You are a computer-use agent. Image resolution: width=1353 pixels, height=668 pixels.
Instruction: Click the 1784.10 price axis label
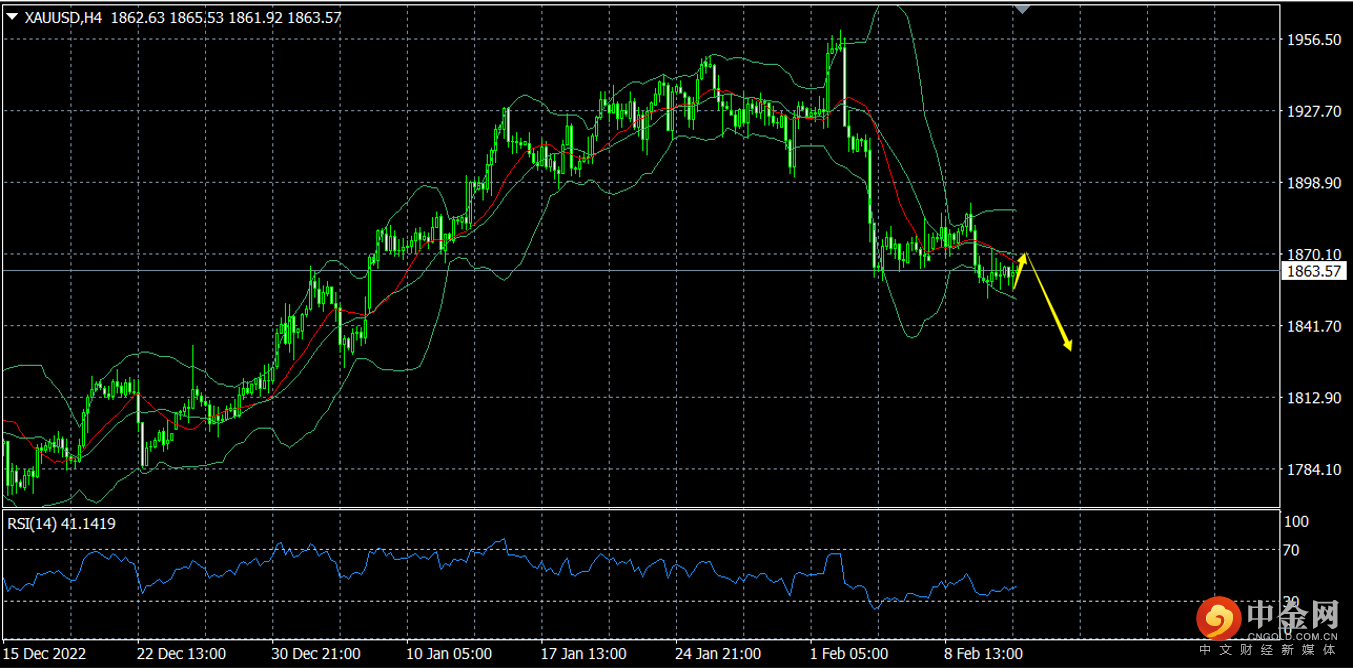click(x=1312, y=469)
